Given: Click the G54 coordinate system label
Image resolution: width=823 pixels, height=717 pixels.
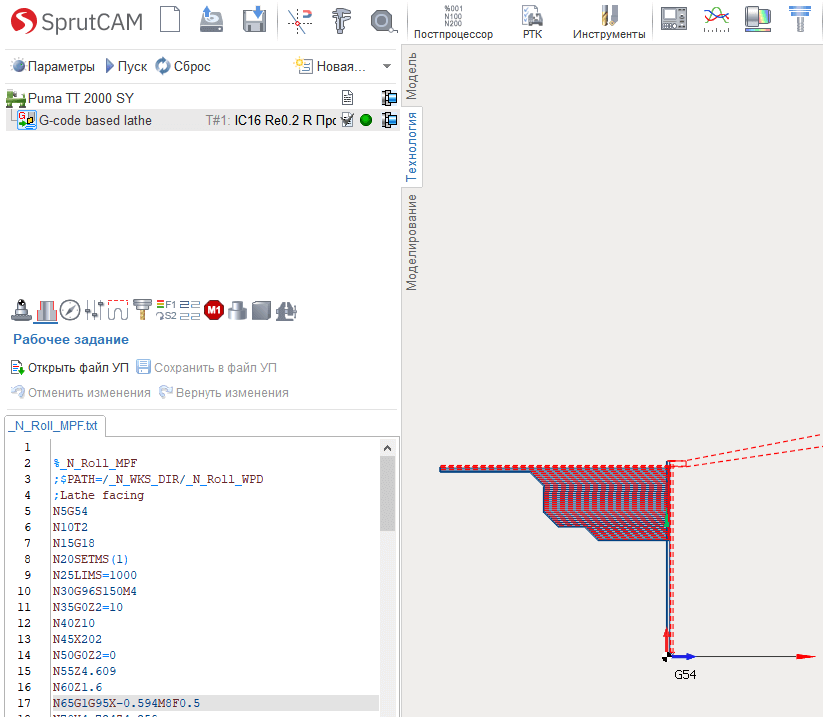Looking at the screenshot, I should [685, 674].
